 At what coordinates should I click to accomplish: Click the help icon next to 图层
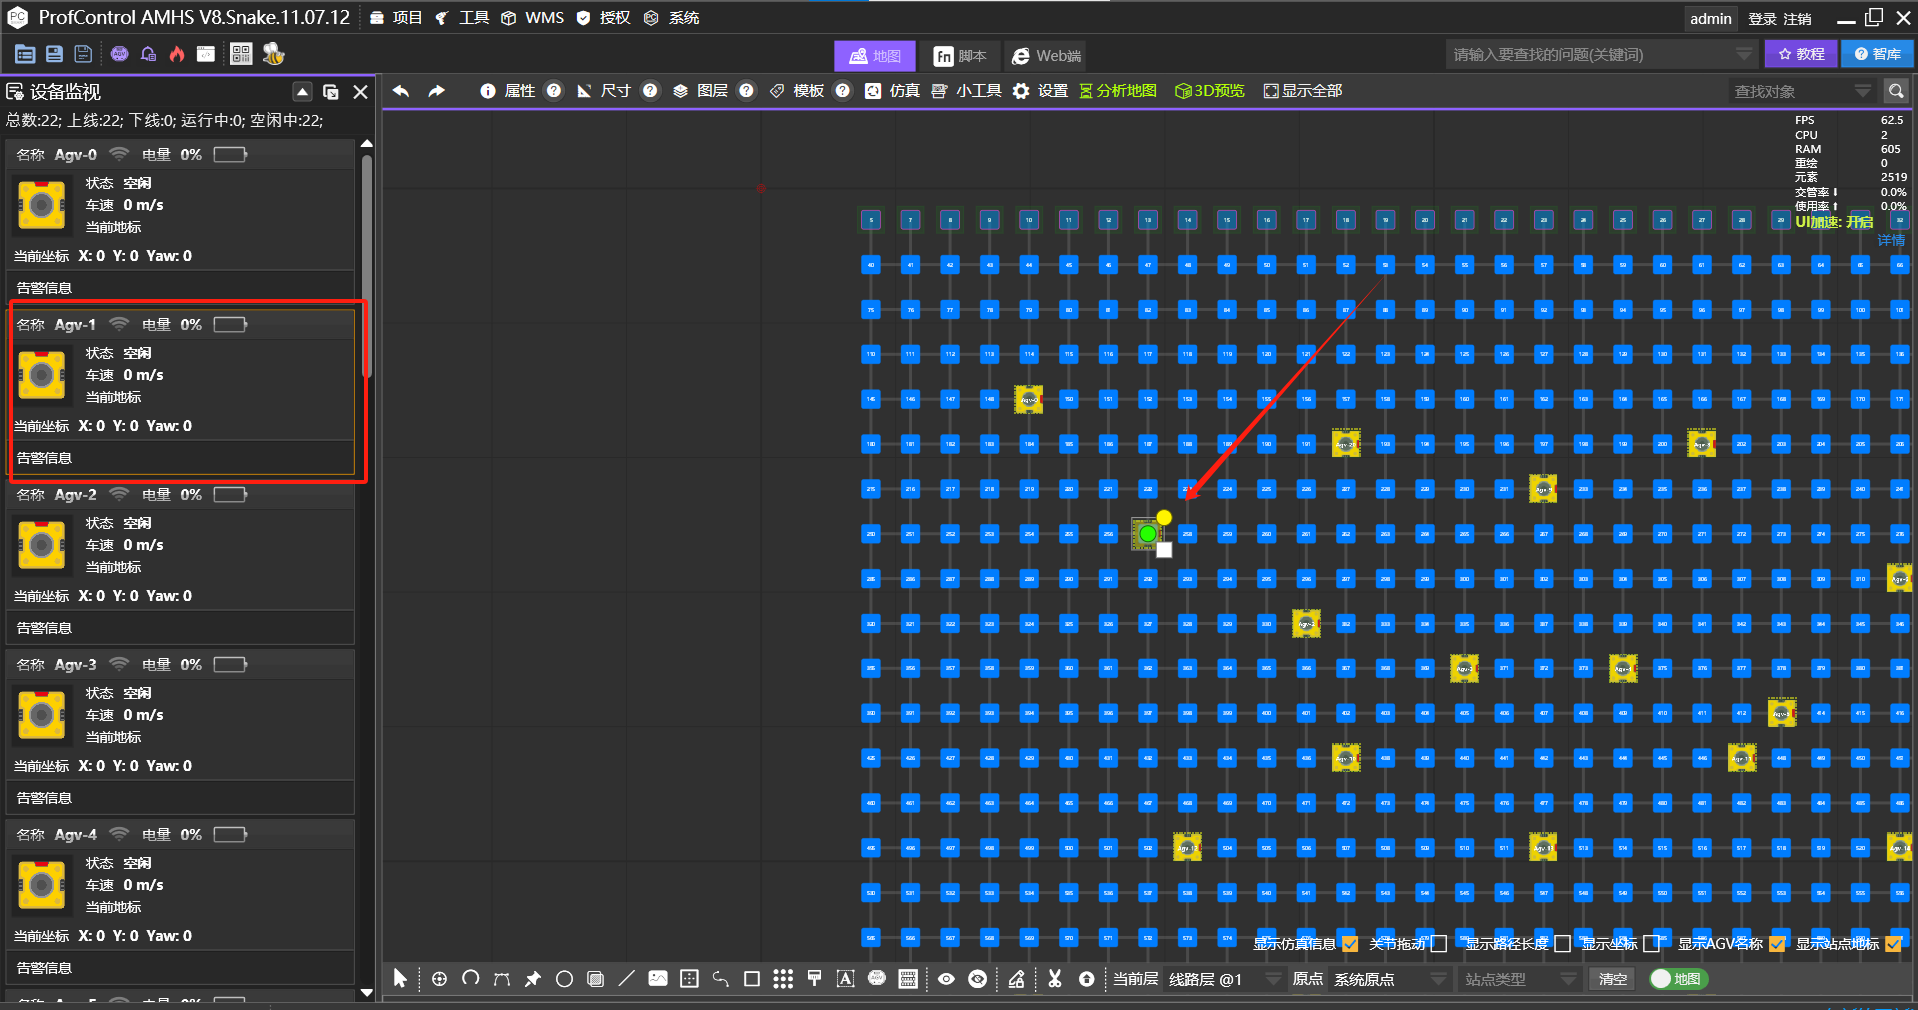click(746, 91)
